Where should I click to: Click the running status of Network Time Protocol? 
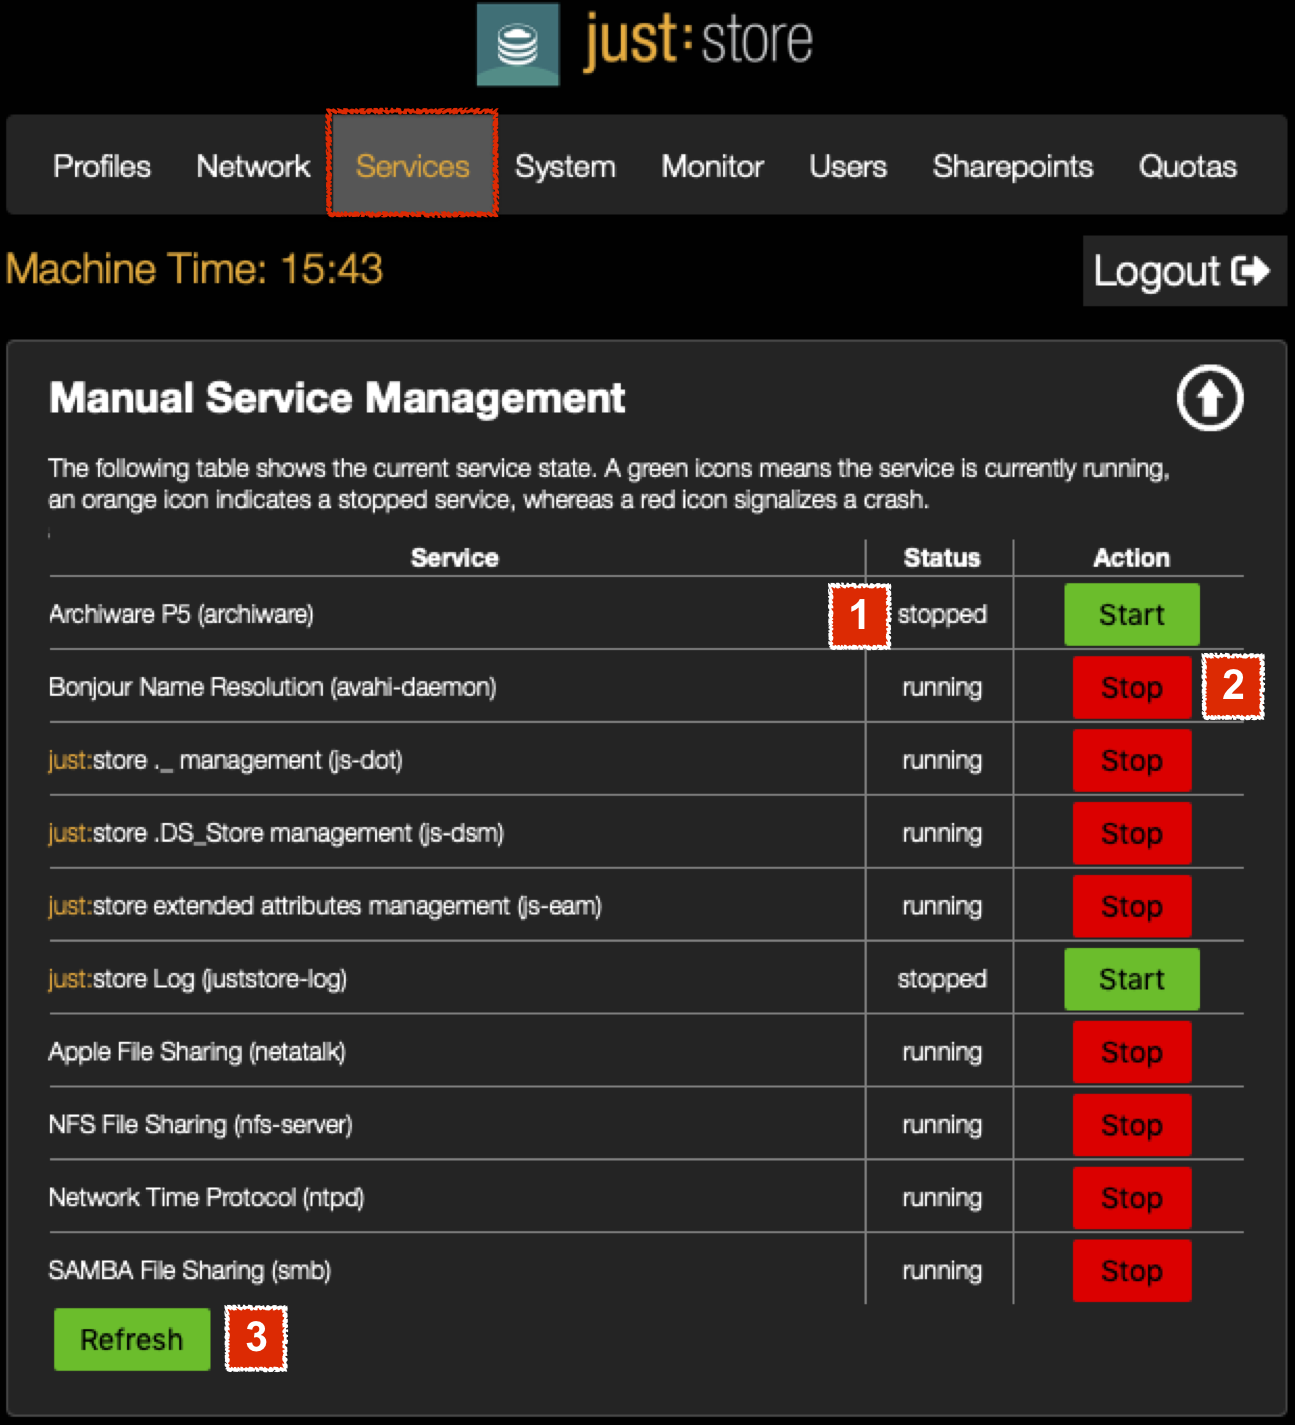tap(942, 1199)
